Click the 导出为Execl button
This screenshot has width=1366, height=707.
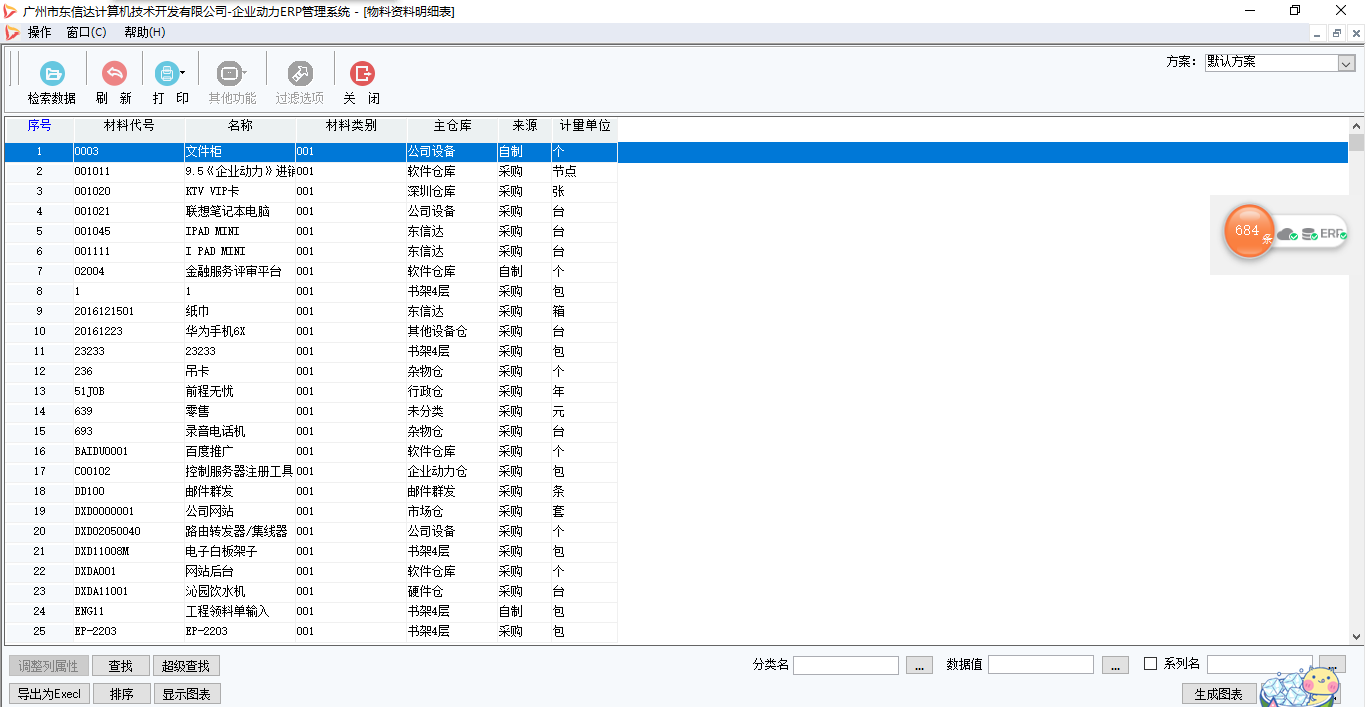[49, 694]
